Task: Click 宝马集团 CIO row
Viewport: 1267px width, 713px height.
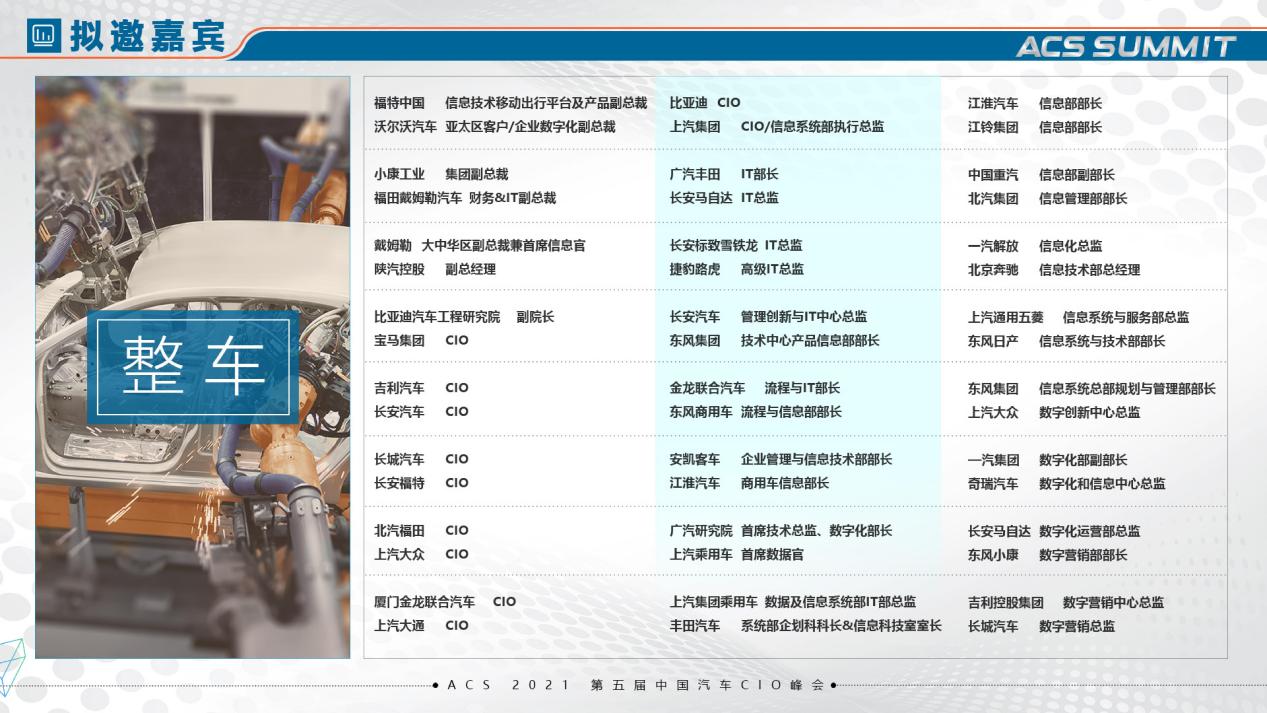Action: pyautogui.click(x=421, y=340)
